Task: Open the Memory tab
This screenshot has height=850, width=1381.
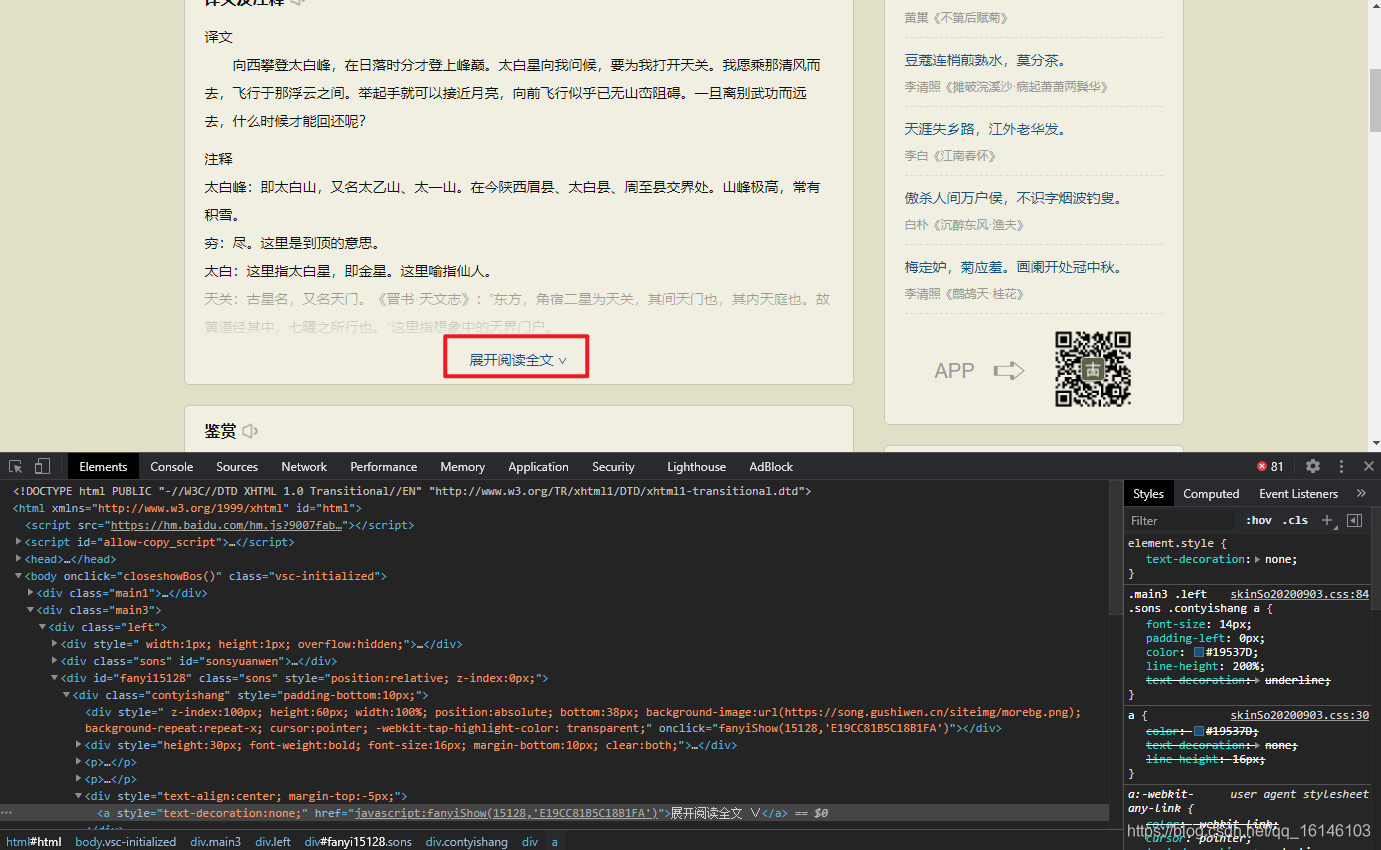Action: tap(462, 466)
